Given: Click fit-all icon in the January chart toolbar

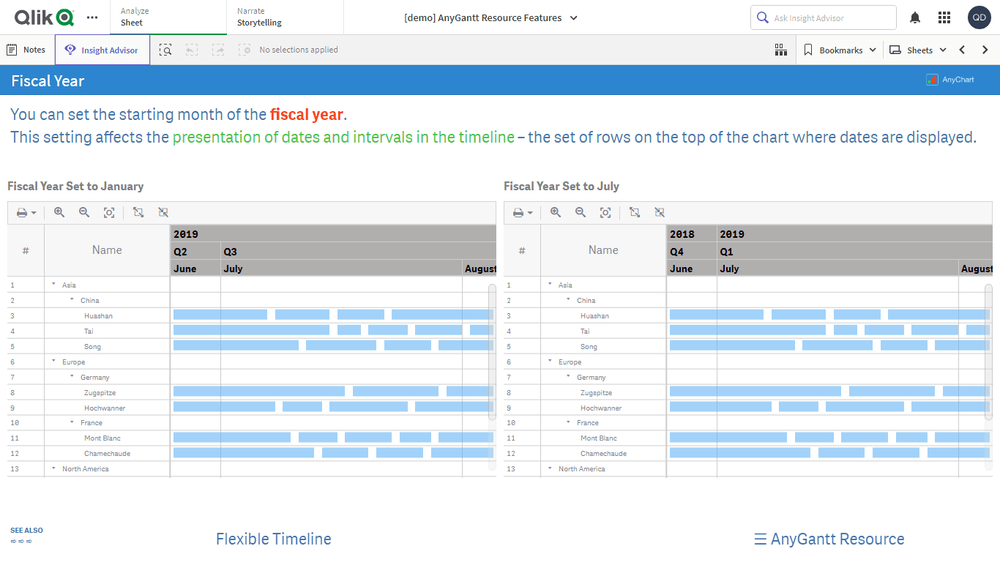Looking at the screenshot, I should [x=109, y=212].
